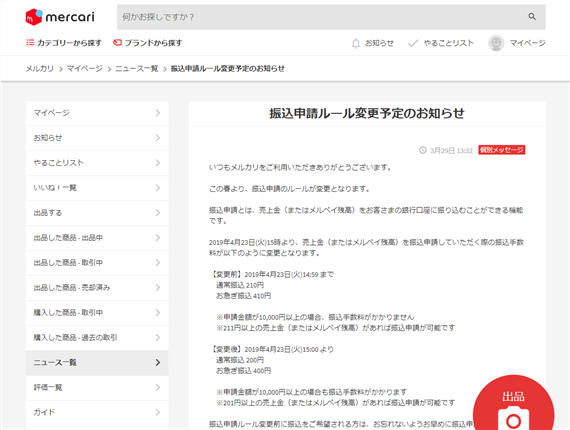Viewport: 570px width, 430px height.
Task: Click chevron on ニュース一覧 row
Action: (158, 363)
